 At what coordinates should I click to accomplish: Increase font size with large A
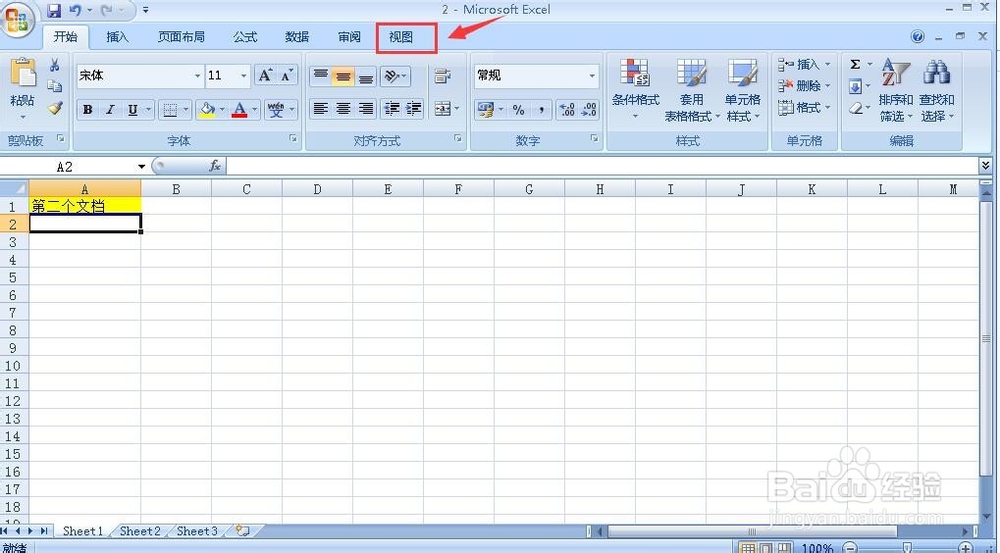[265, 75]
